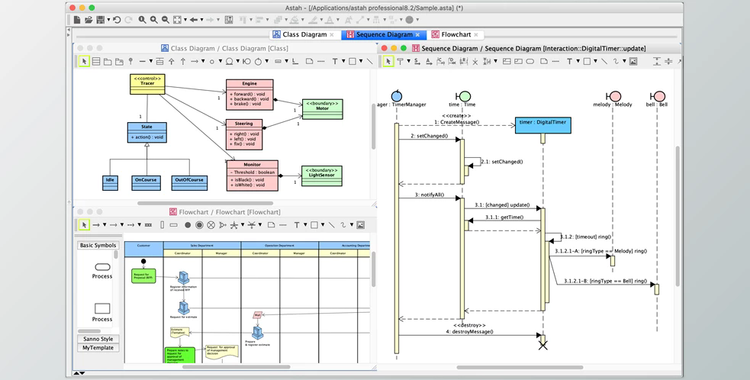The width and height of the screenshot is (750, 380).
Task: Click Class Diagram window horizontal scrollbar
Action: [205, 203]
